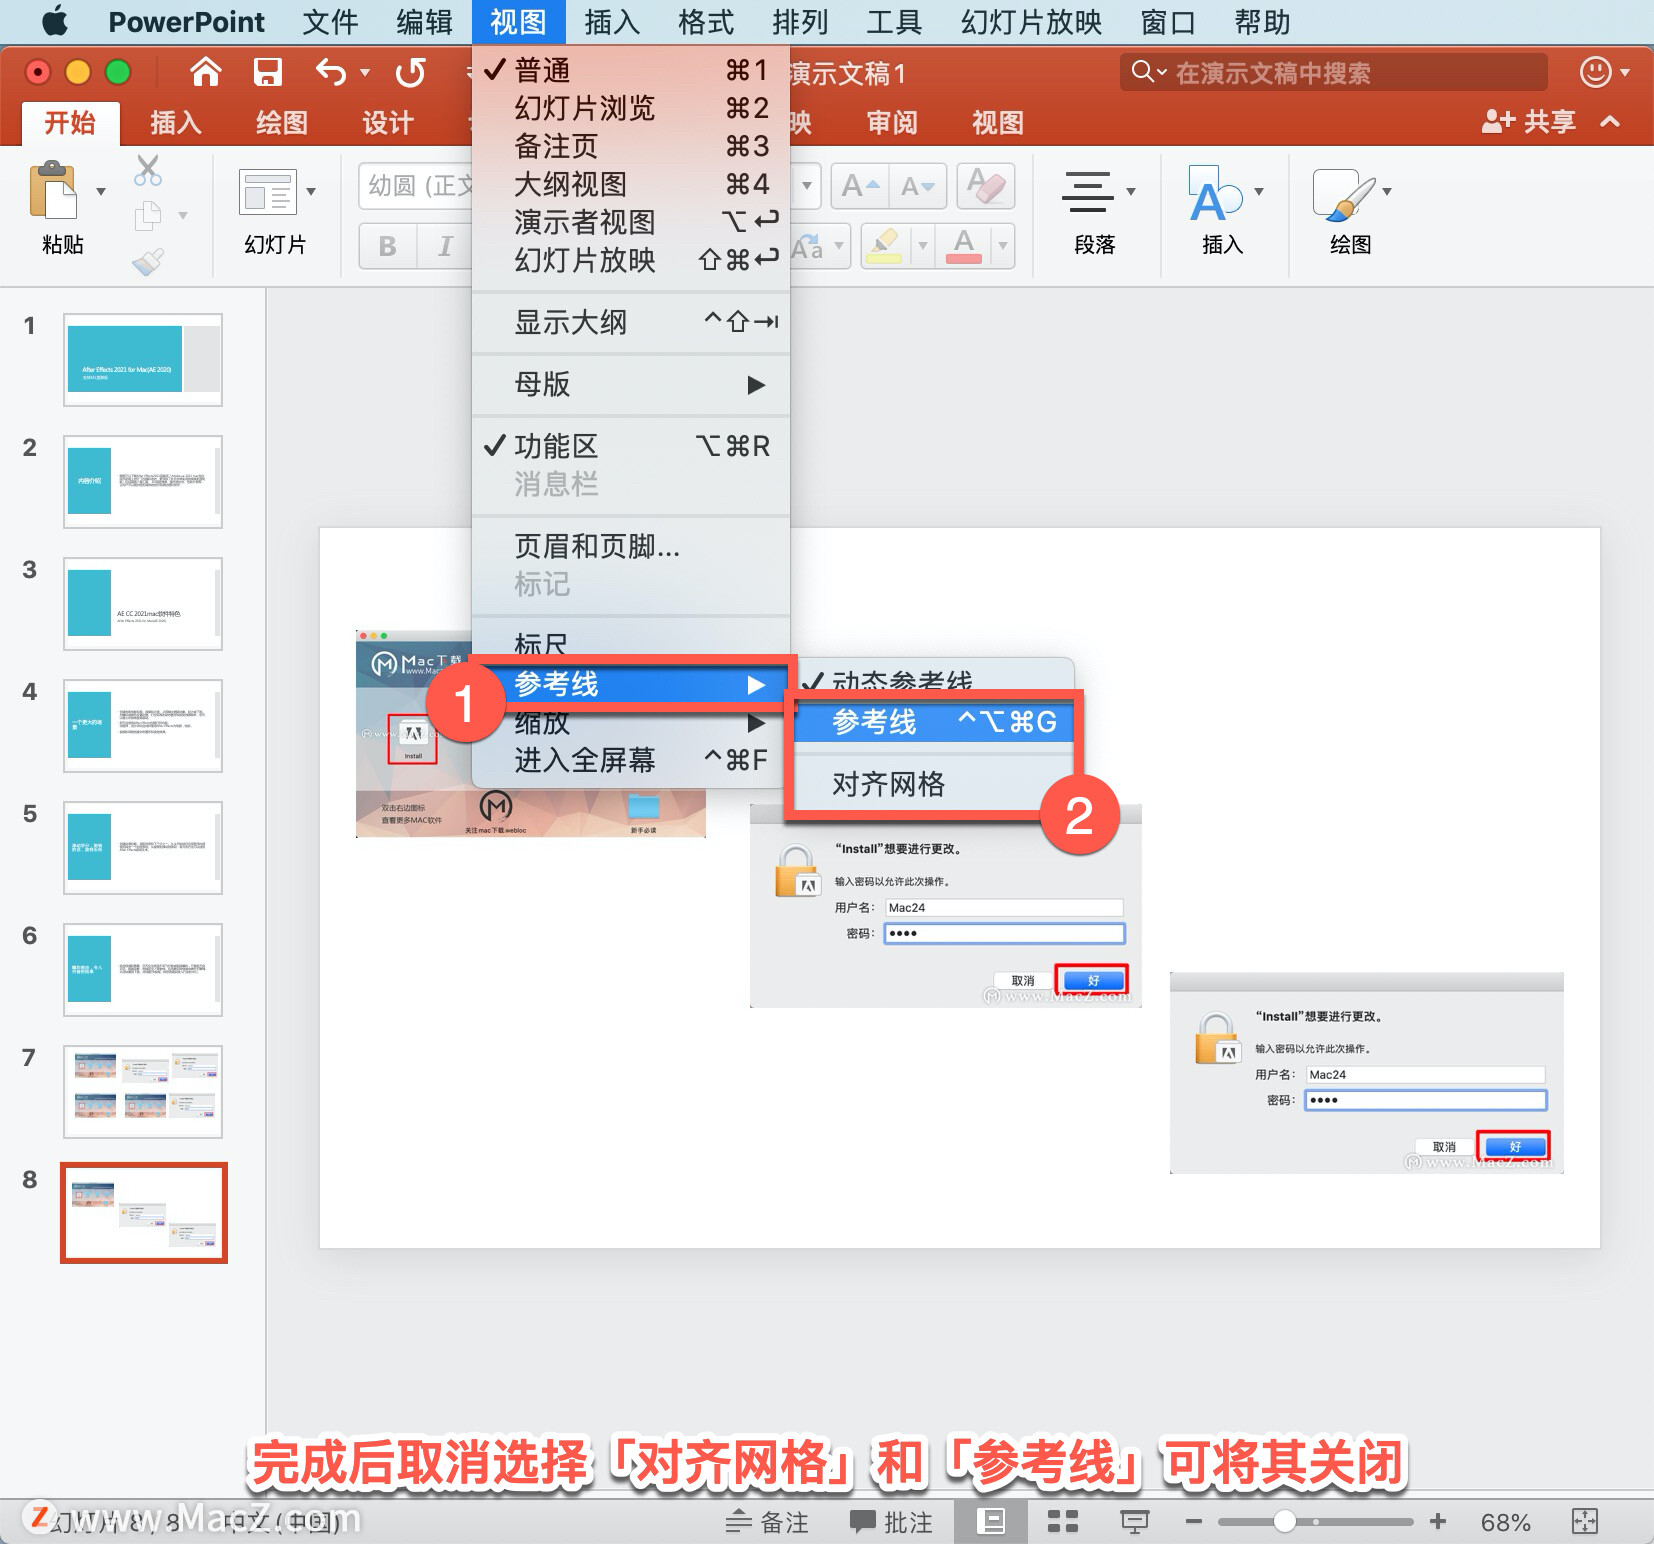Screen dimensions: 1654x1544
Task: Click the Undo arrow icon
Action: point(331,72)
